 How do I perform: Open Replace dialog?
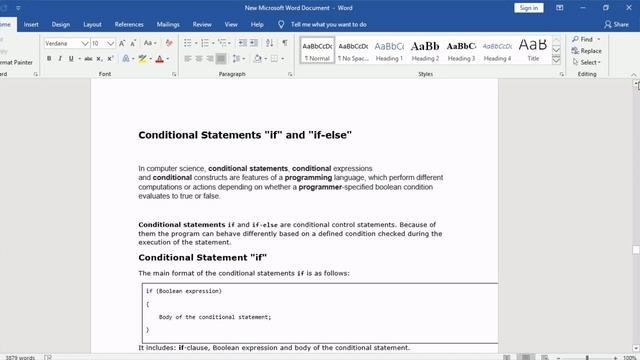(x=587, y=51)
